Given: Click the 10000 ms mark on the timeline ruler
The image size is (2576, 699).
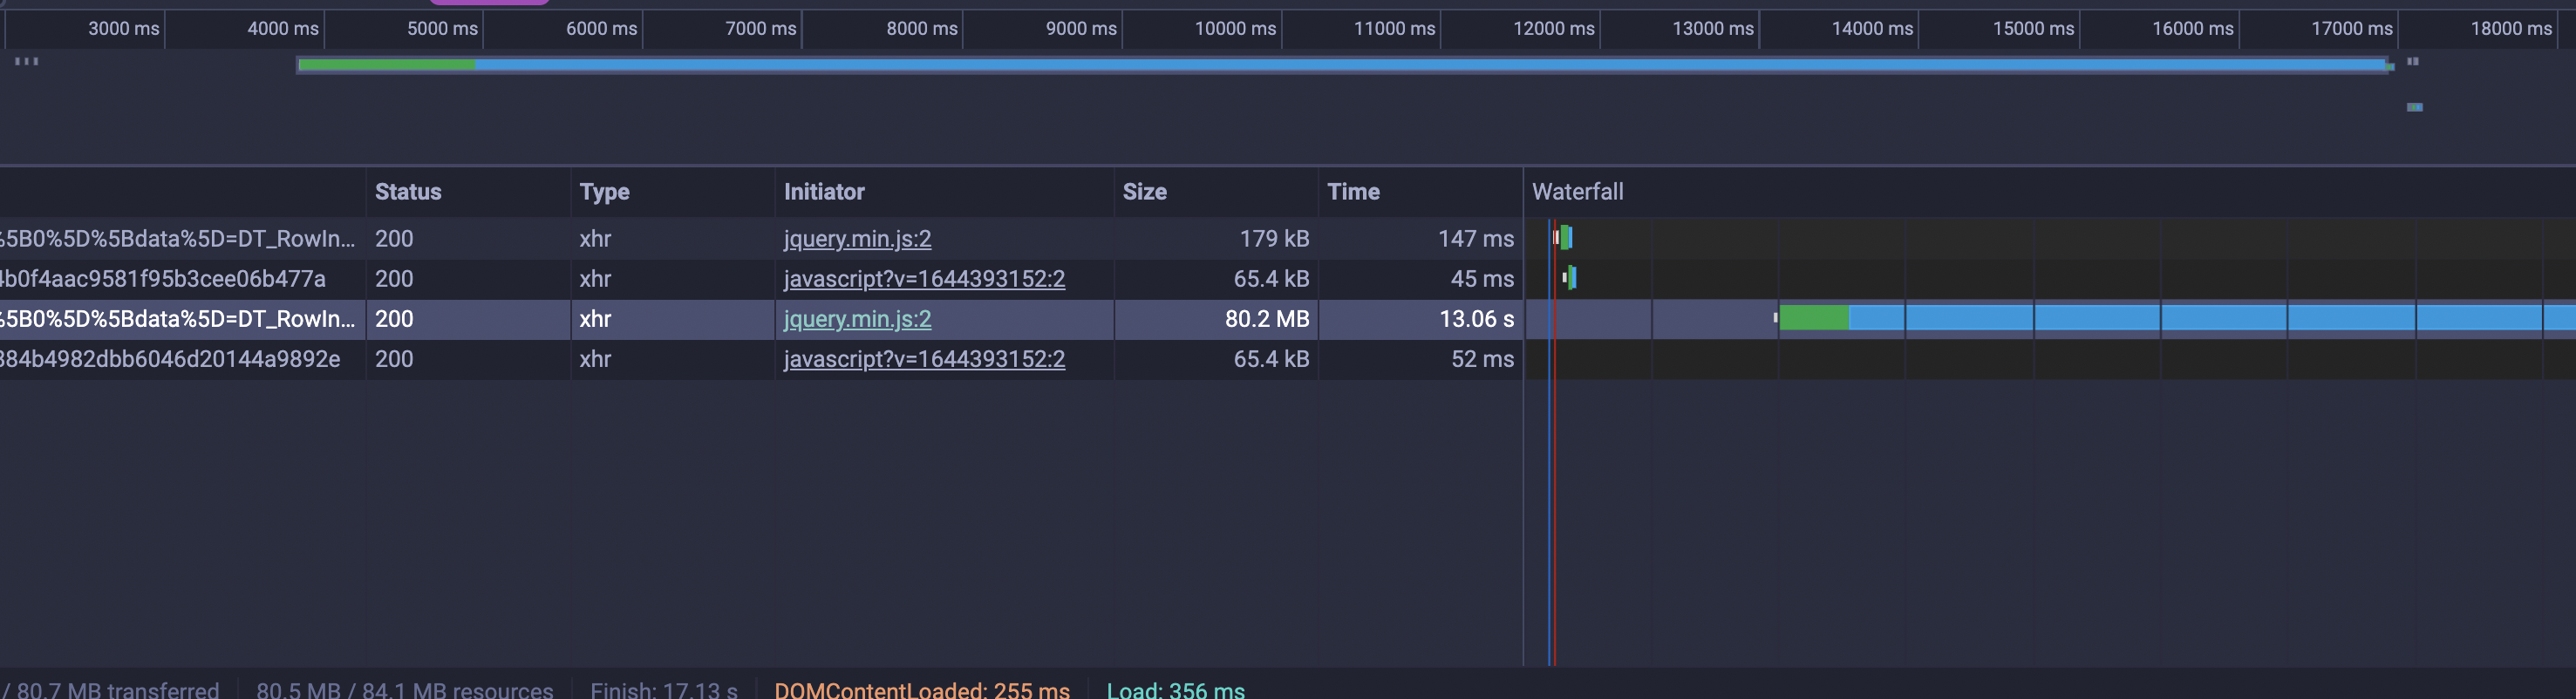Looking at the screenshot, I should (x=1234, y=29).
